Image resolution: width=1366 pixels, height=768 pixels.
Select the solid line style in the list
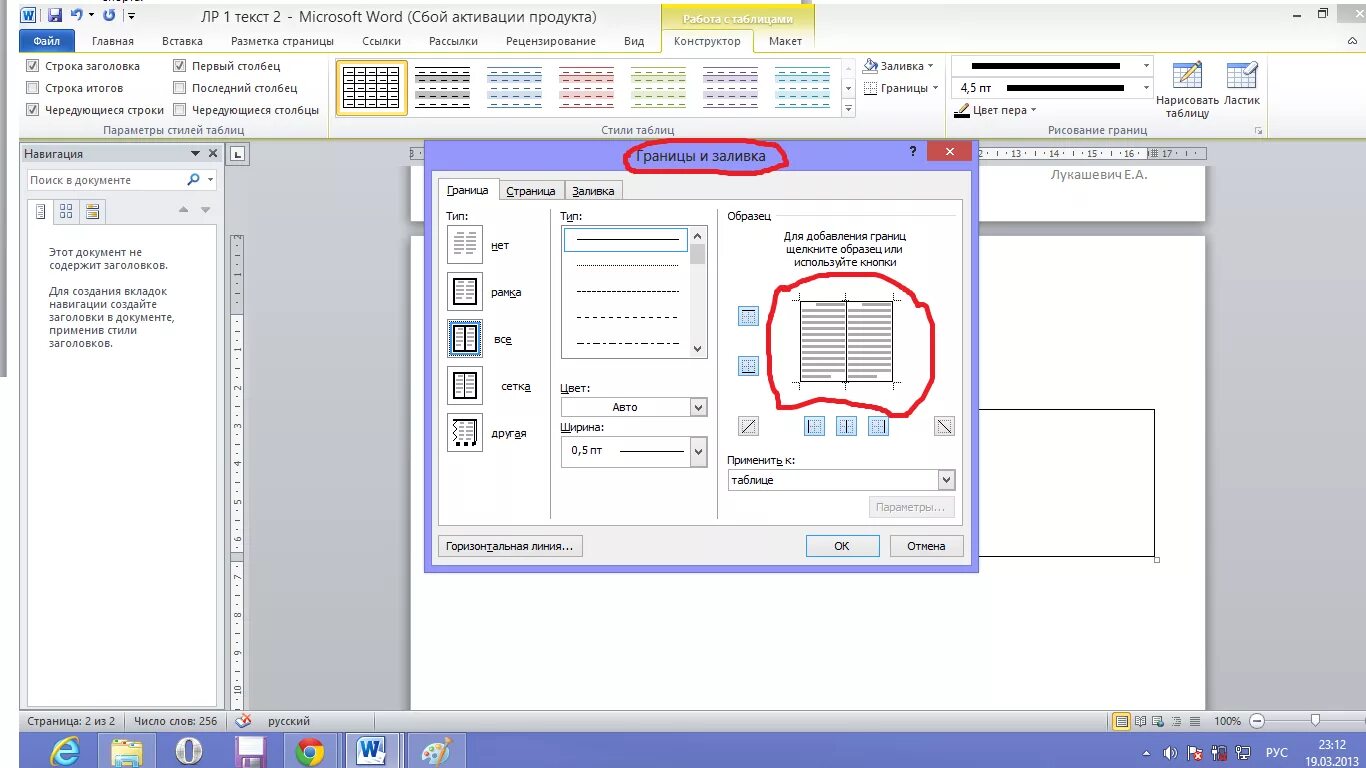pyautogui.click(x=626, y=239)
